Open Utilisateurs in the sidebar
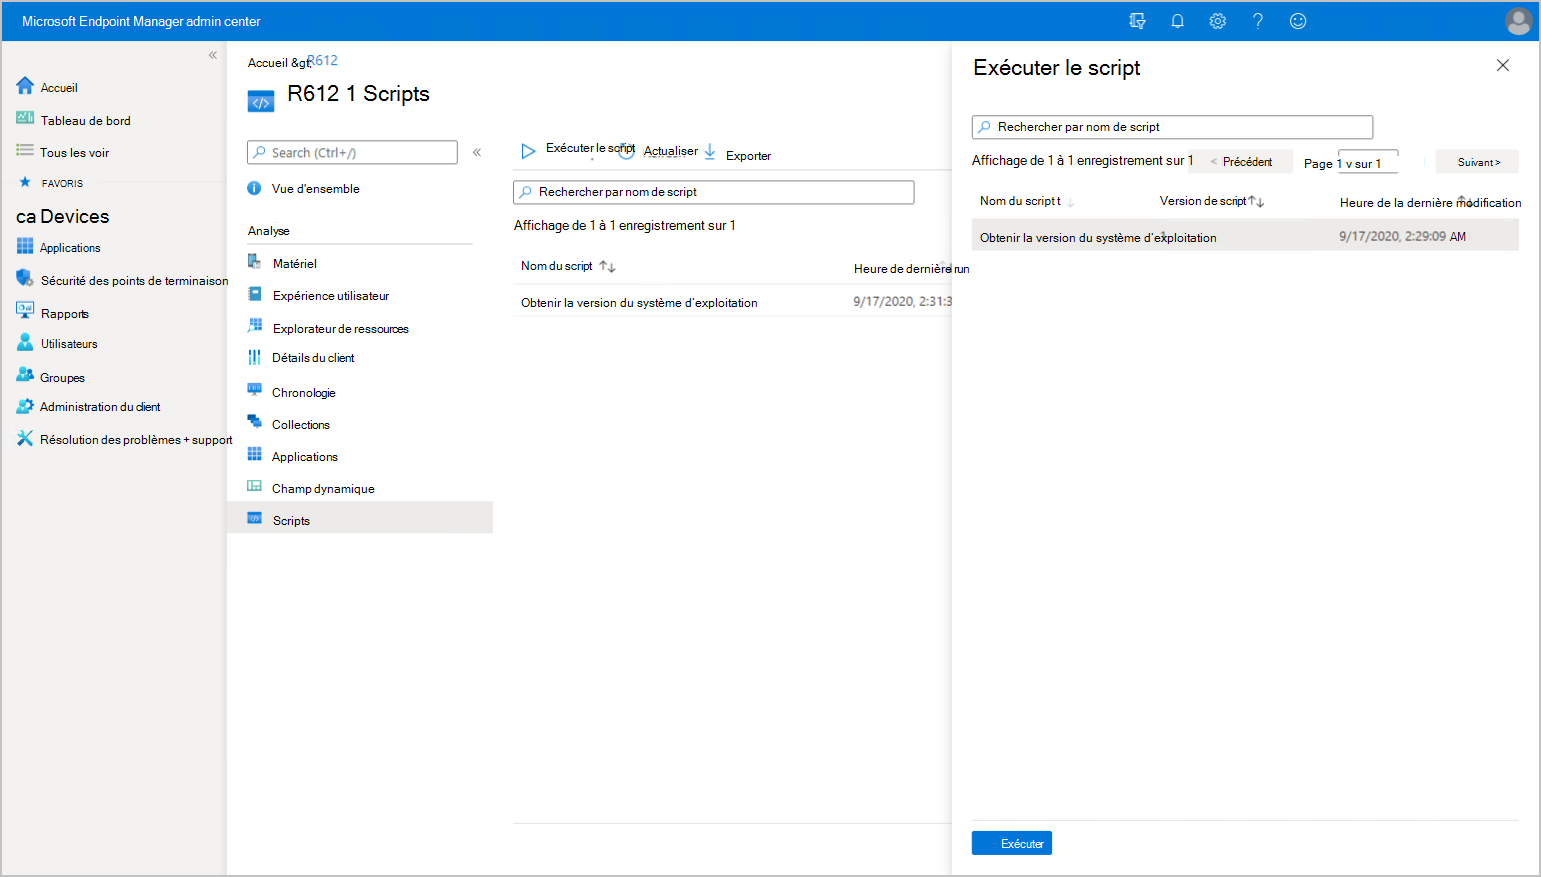The width and height of the screenshot is (1541, 877). tap(69, 344)
